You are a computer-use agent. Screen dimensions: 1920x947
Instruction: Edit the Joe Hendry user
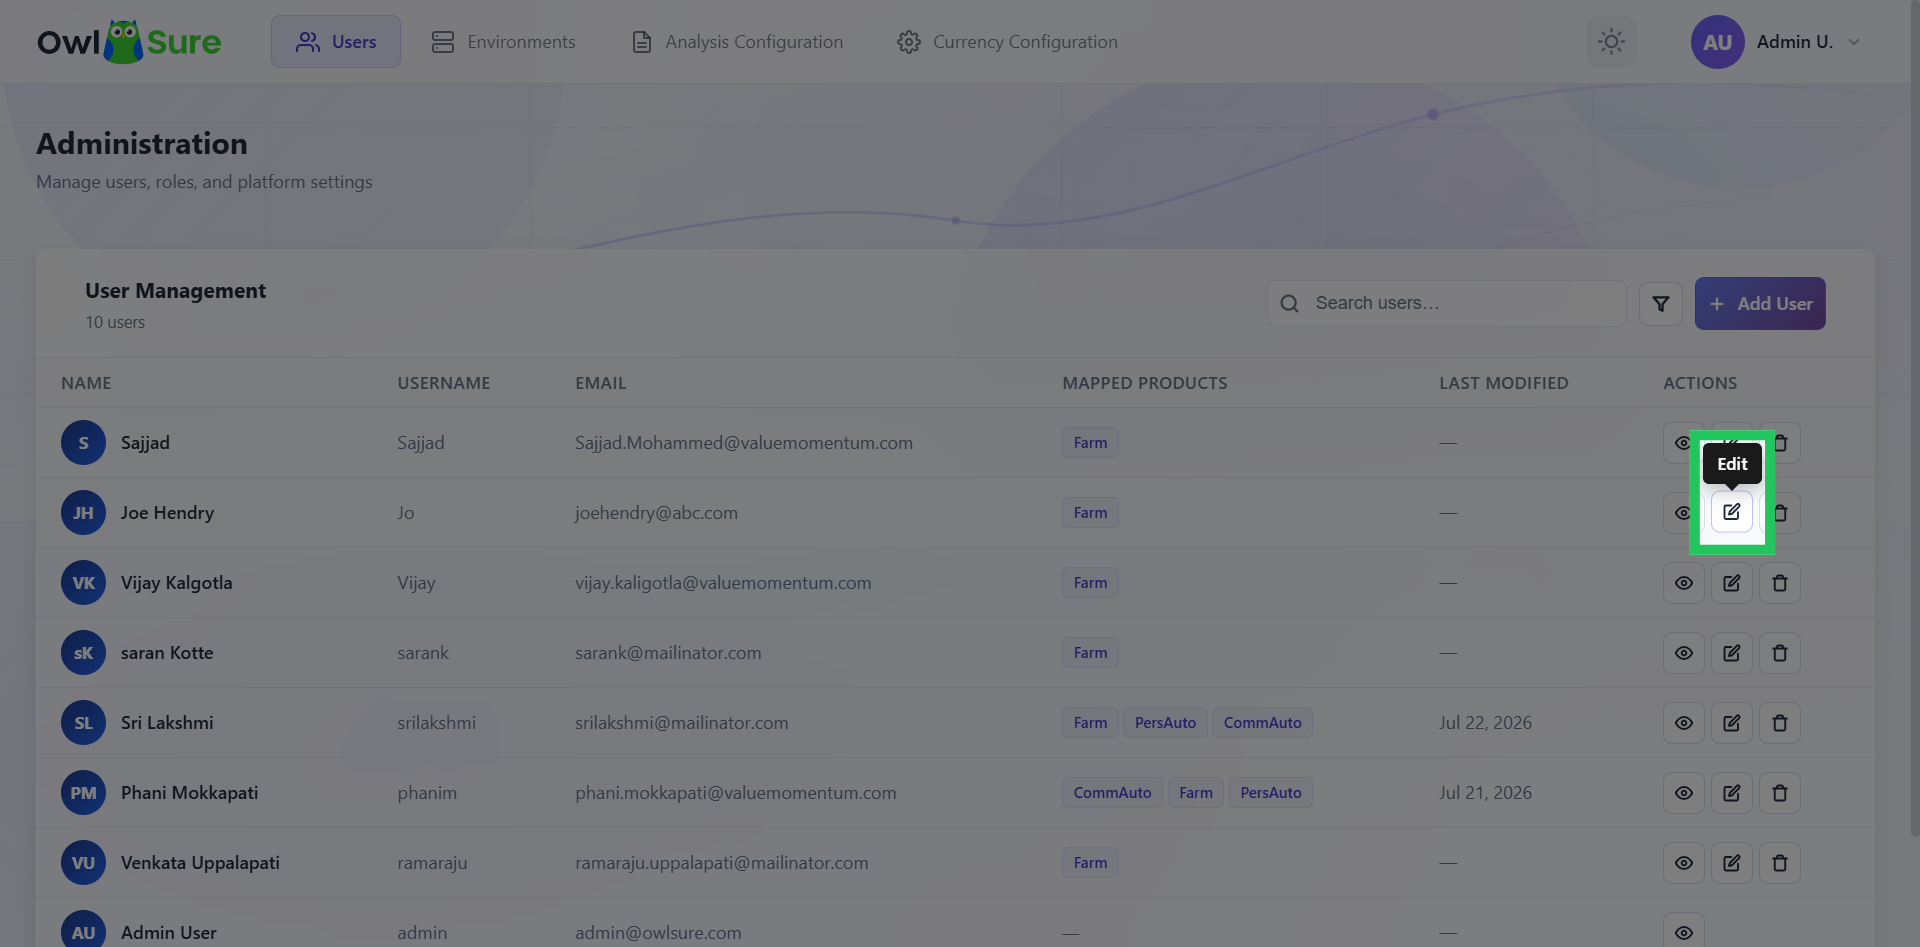point(1731,512)
